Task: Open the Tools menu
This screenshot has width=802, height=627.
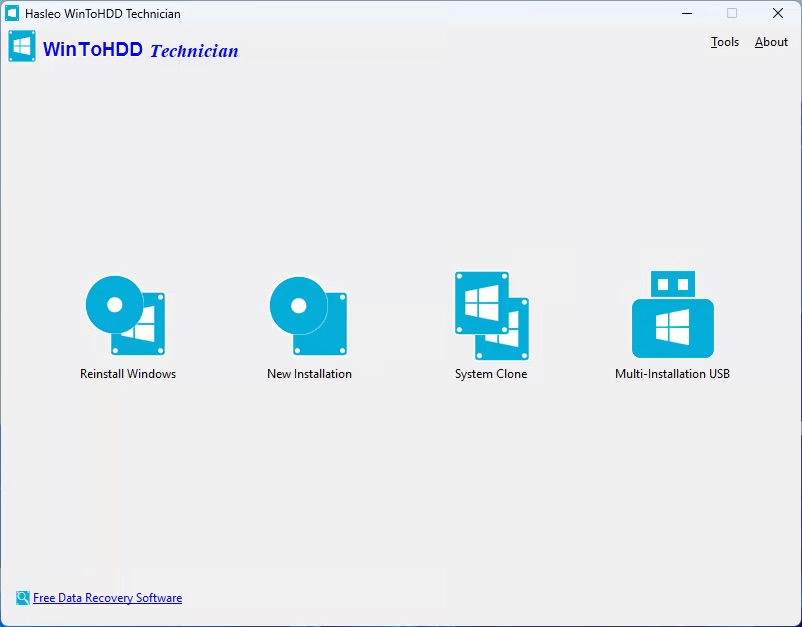Action: [x=724, y=42]
